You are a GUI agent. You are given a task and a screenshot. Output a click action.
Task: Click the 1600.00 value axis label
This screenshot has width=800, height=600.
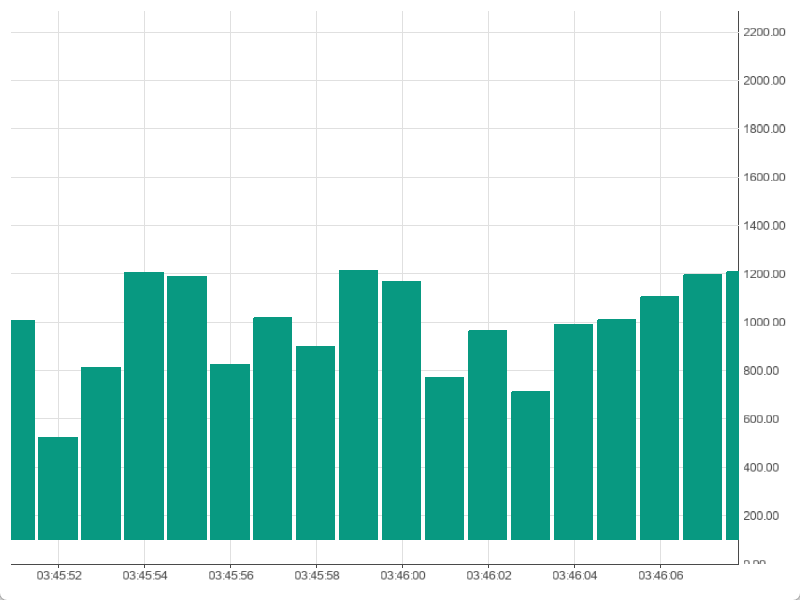[762, 178]
